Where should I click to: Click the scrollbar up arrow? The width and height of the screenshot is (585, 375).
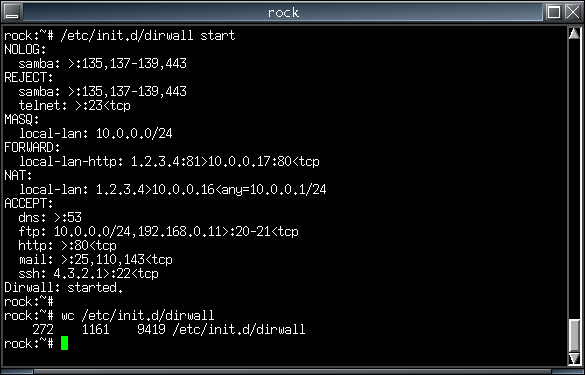click(574, 34)
